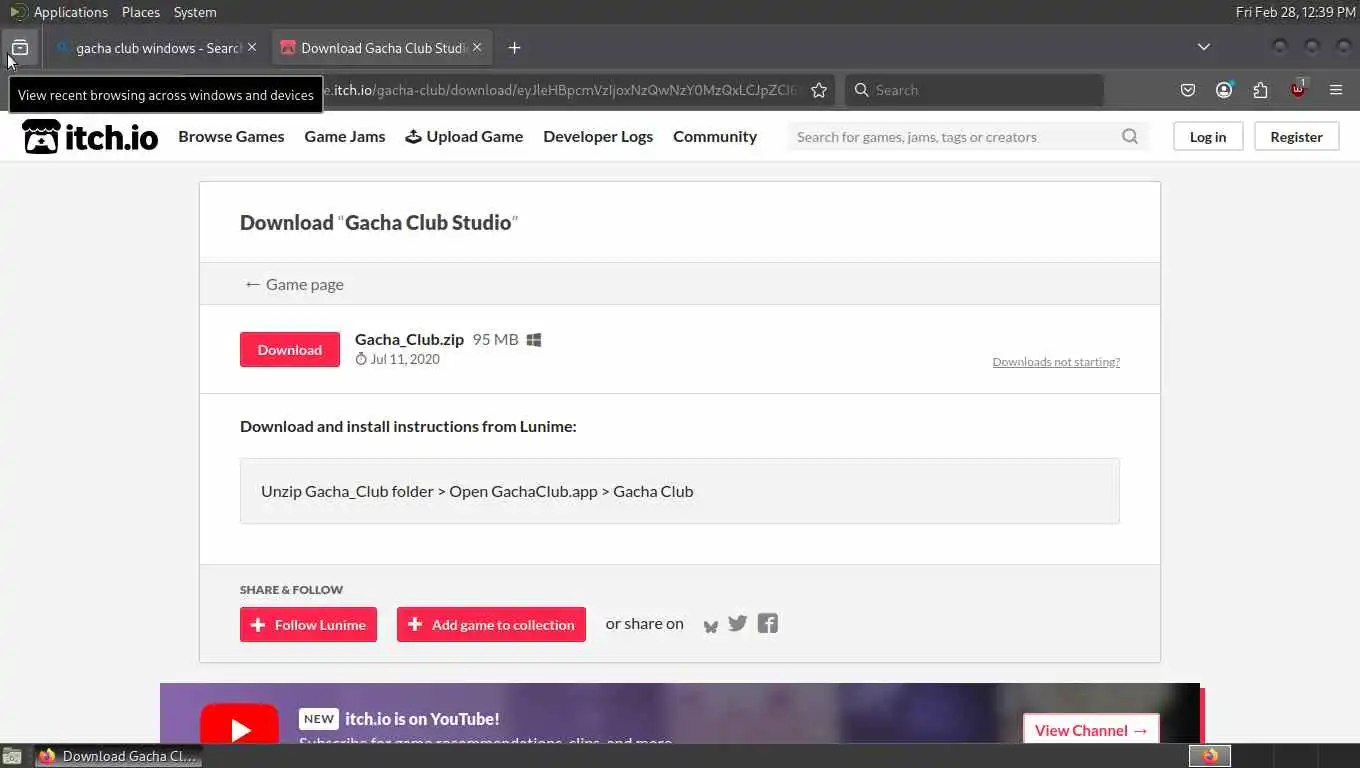Open the Places menu
The width and height of the screenshot is (1360, 768).
click(x=141, y=12)
